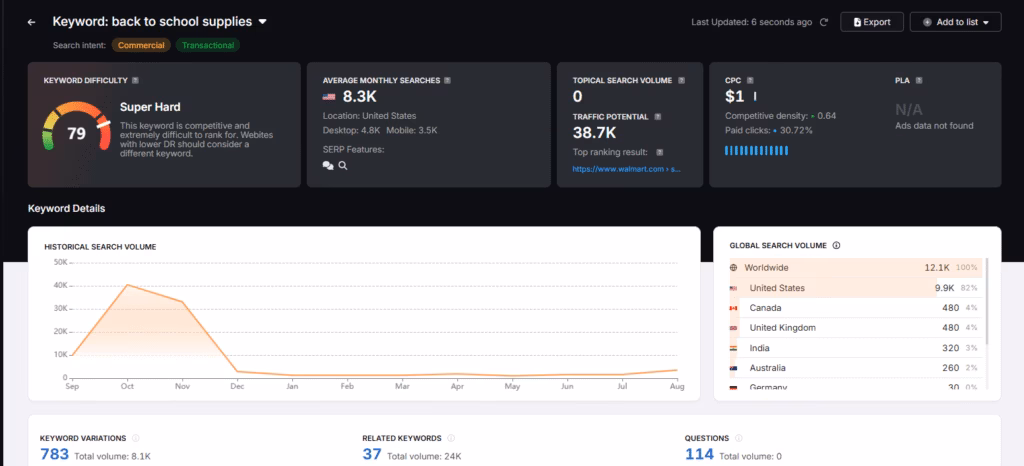
Task: Click the chat bubbles SERP feature icon
Action: (x=328, y=166)
